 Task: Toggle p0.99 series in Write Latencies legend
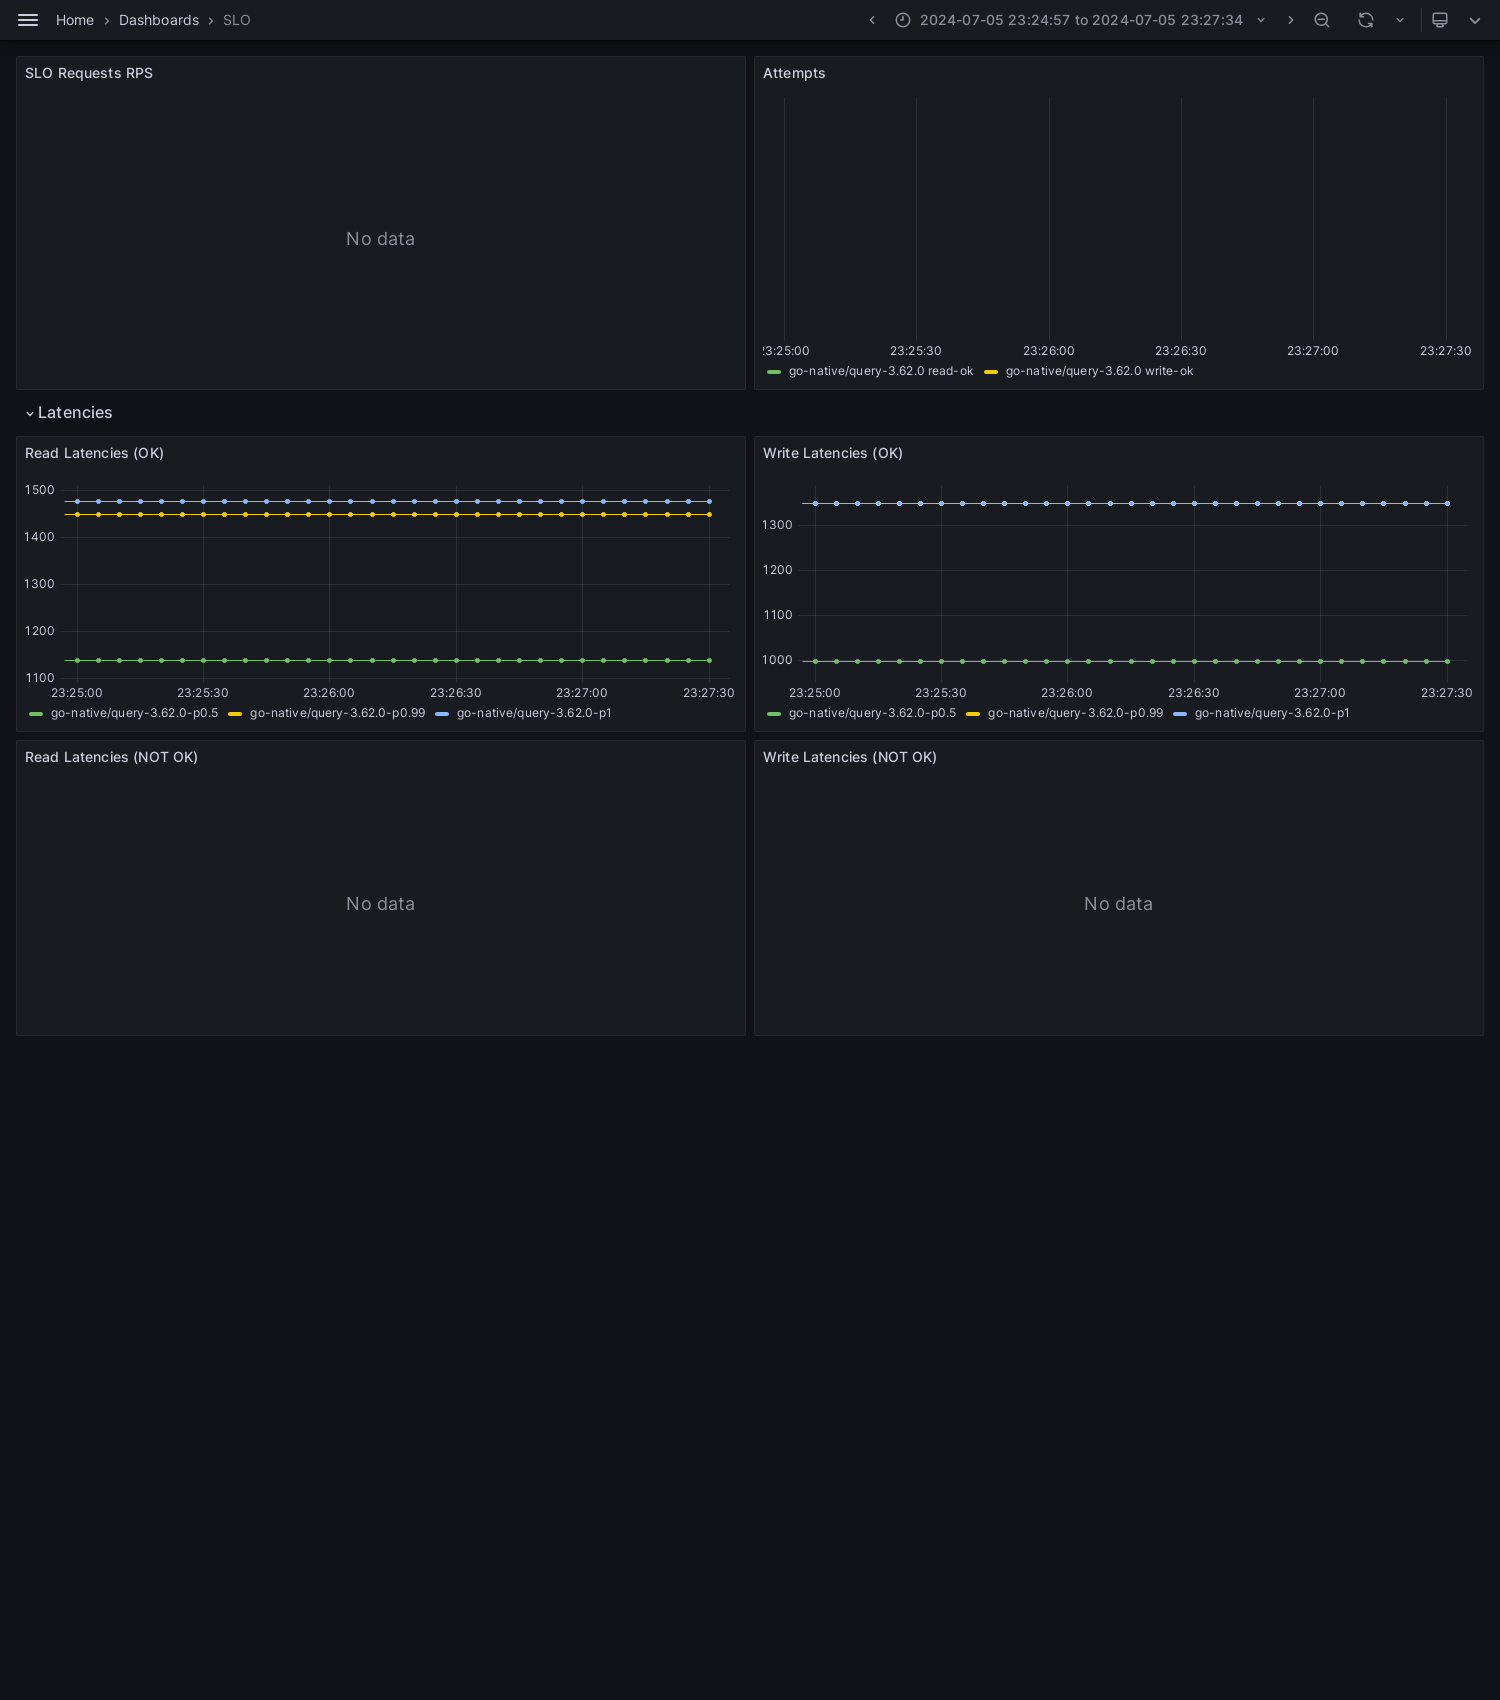tap(1075, 713)
